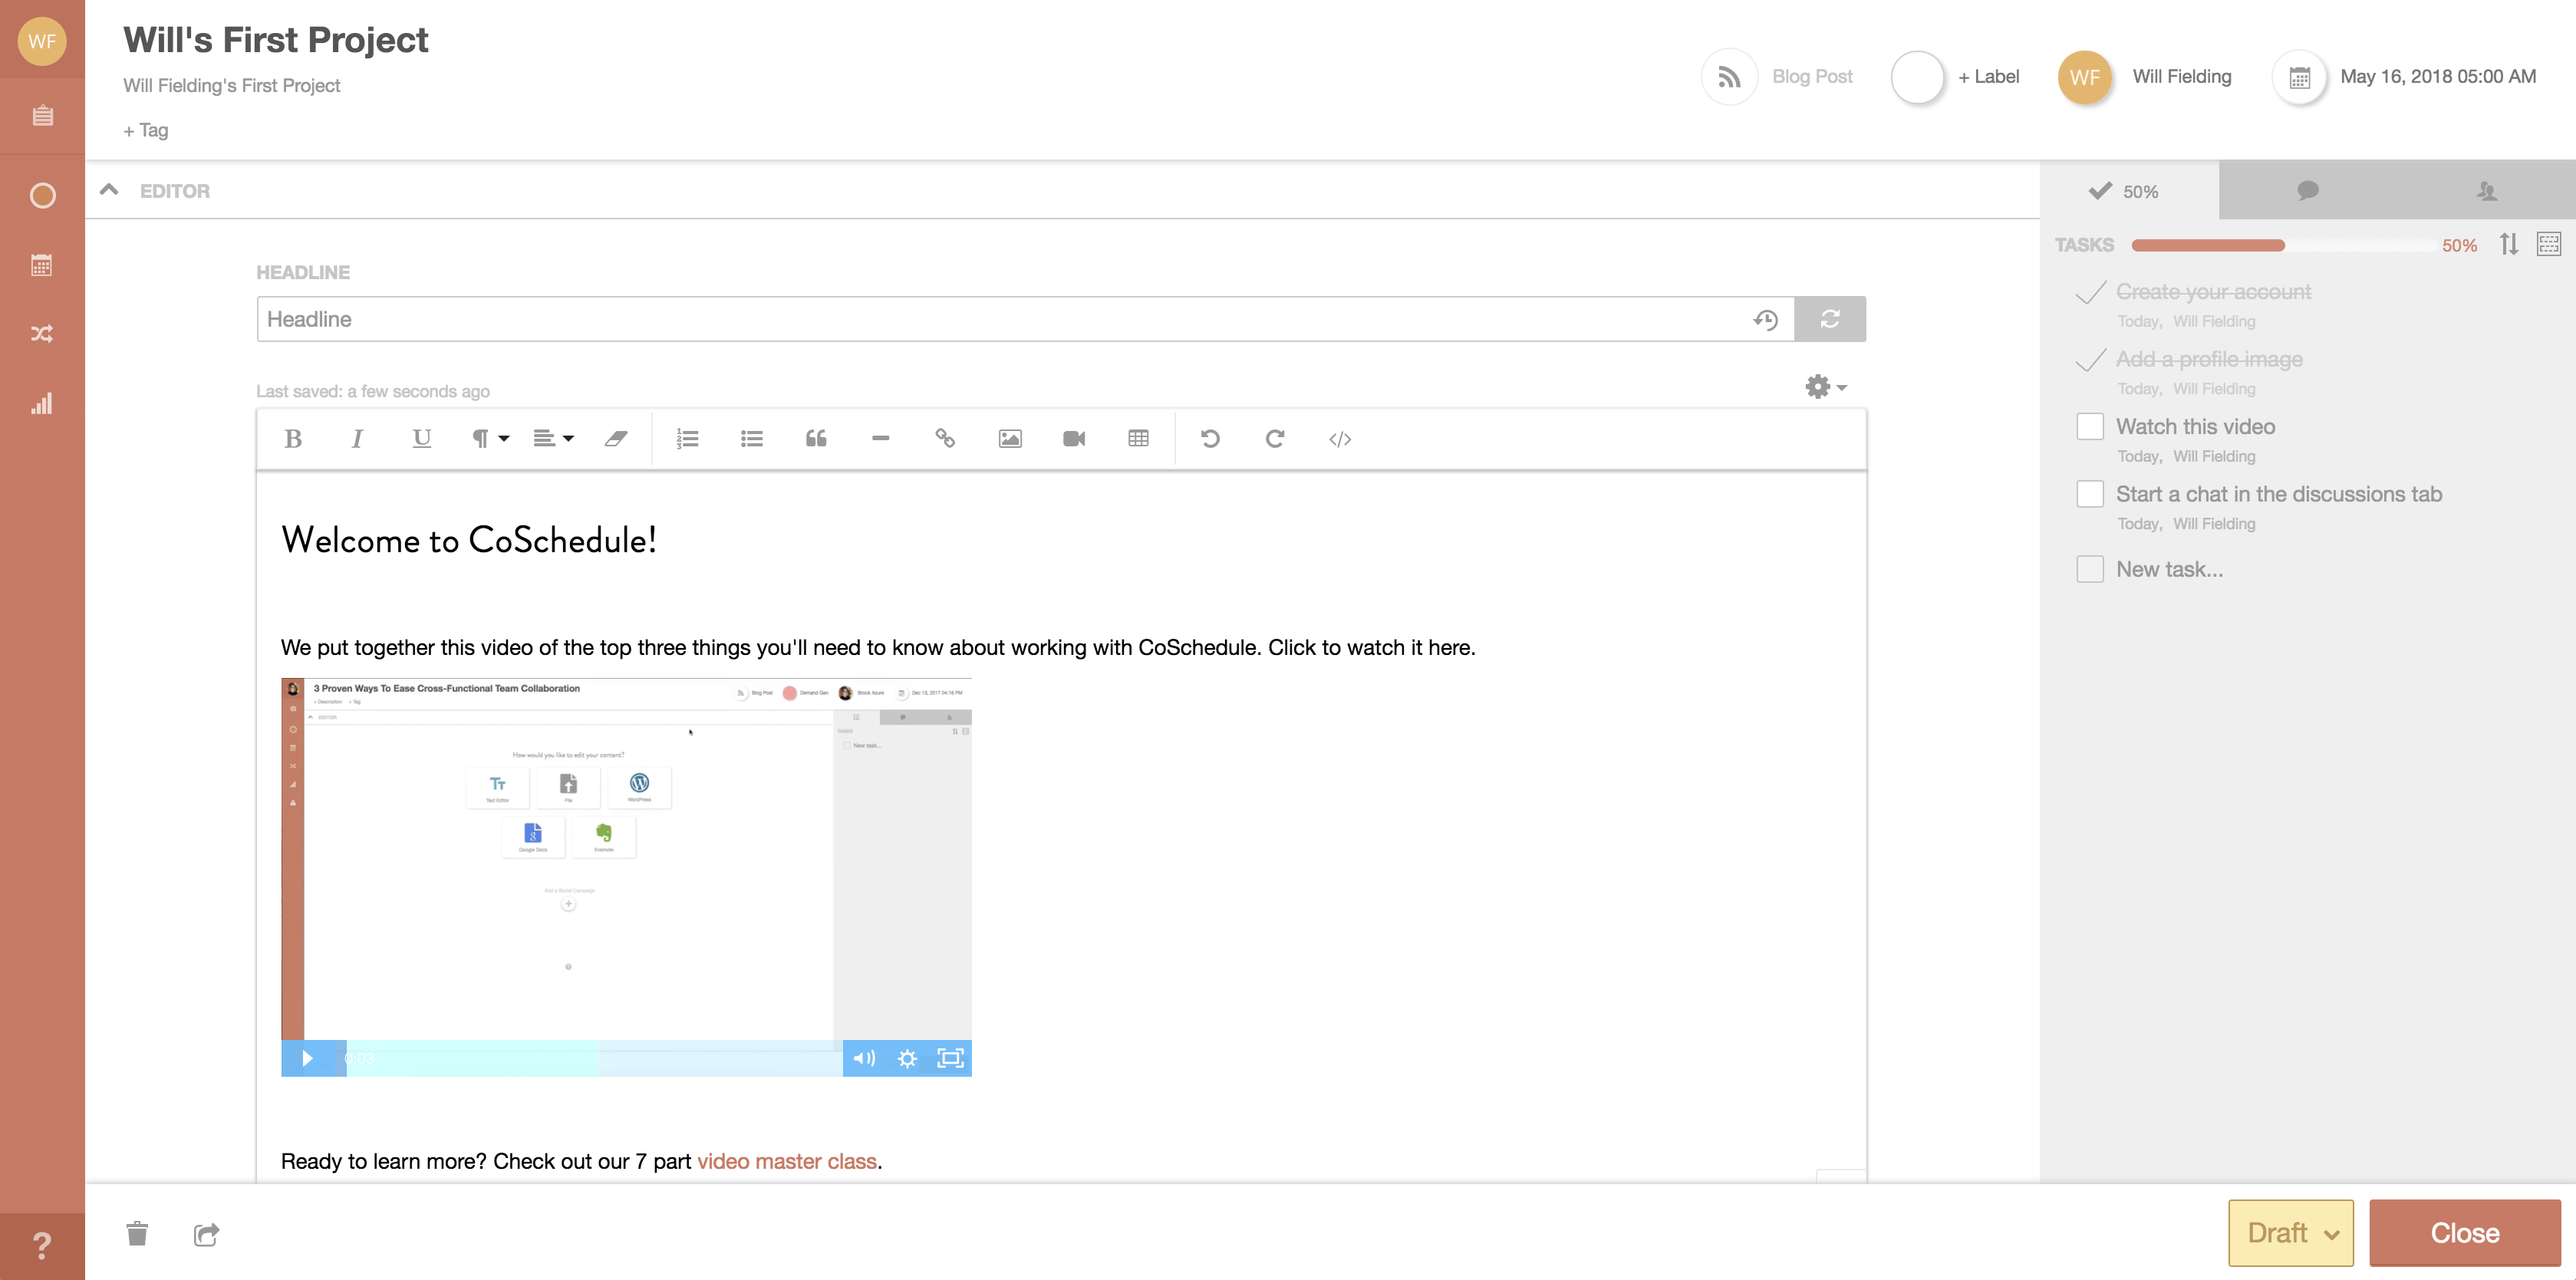Image resolution: width=2576 pixels, height=1280 pixels.
Task: Switch to HTML code view
Action: pos(1340,439)
